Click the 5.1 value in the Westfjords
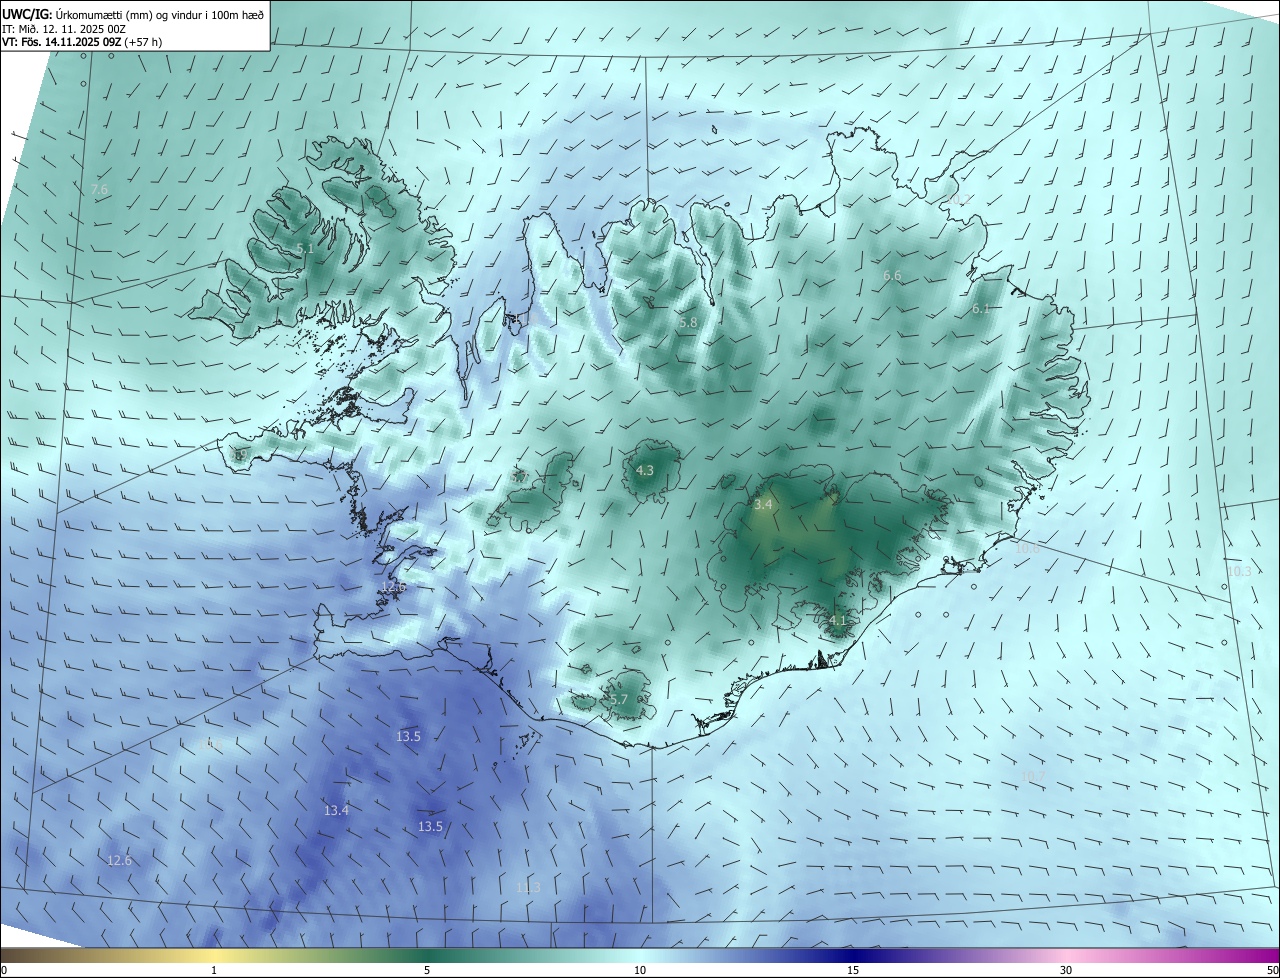This screenshot has width=1280, height=978. coord(305,248)
